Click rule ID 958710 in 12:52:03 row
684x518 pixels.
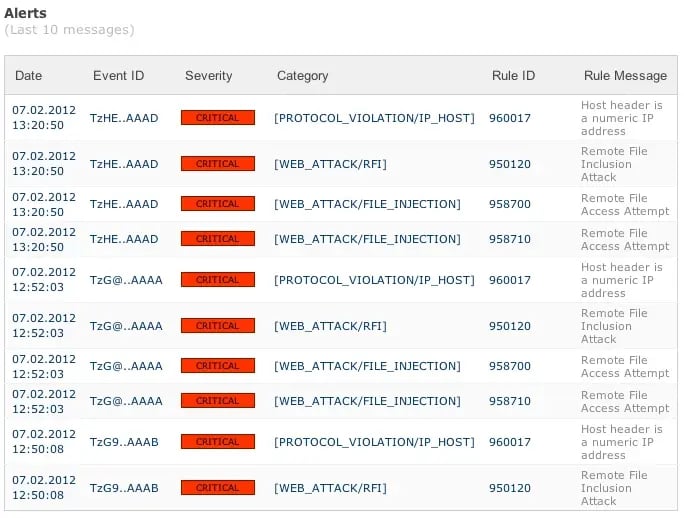tap(510, 401)
